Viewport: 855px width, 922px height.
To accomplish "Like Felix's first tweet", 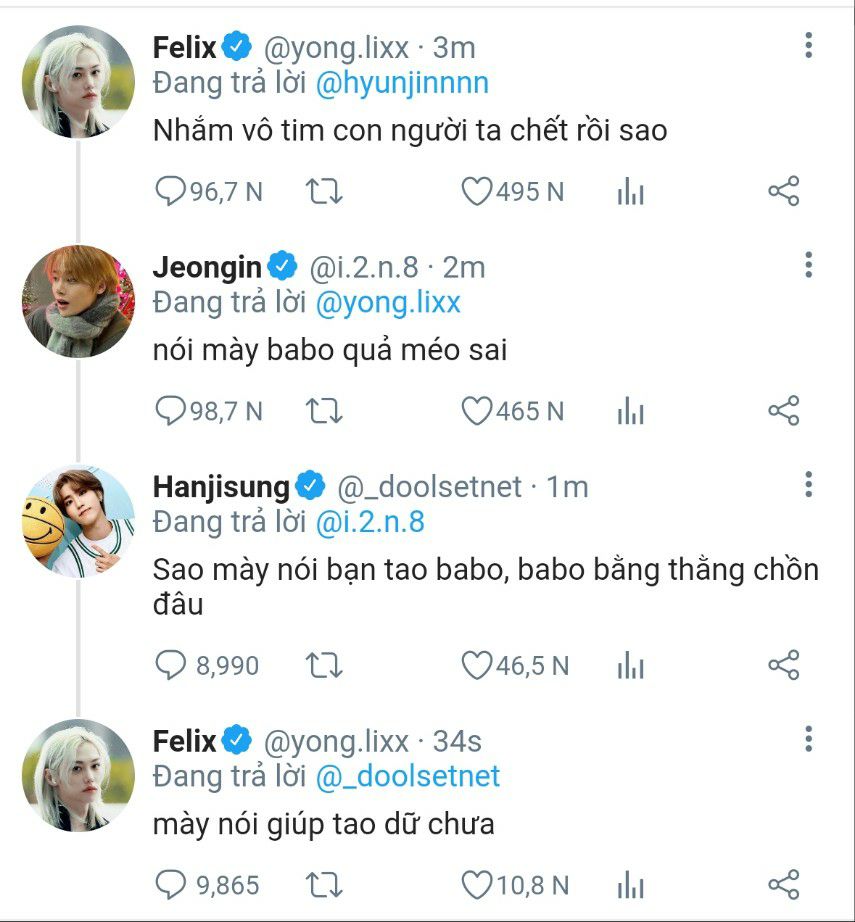I will (x=477, y=191).
